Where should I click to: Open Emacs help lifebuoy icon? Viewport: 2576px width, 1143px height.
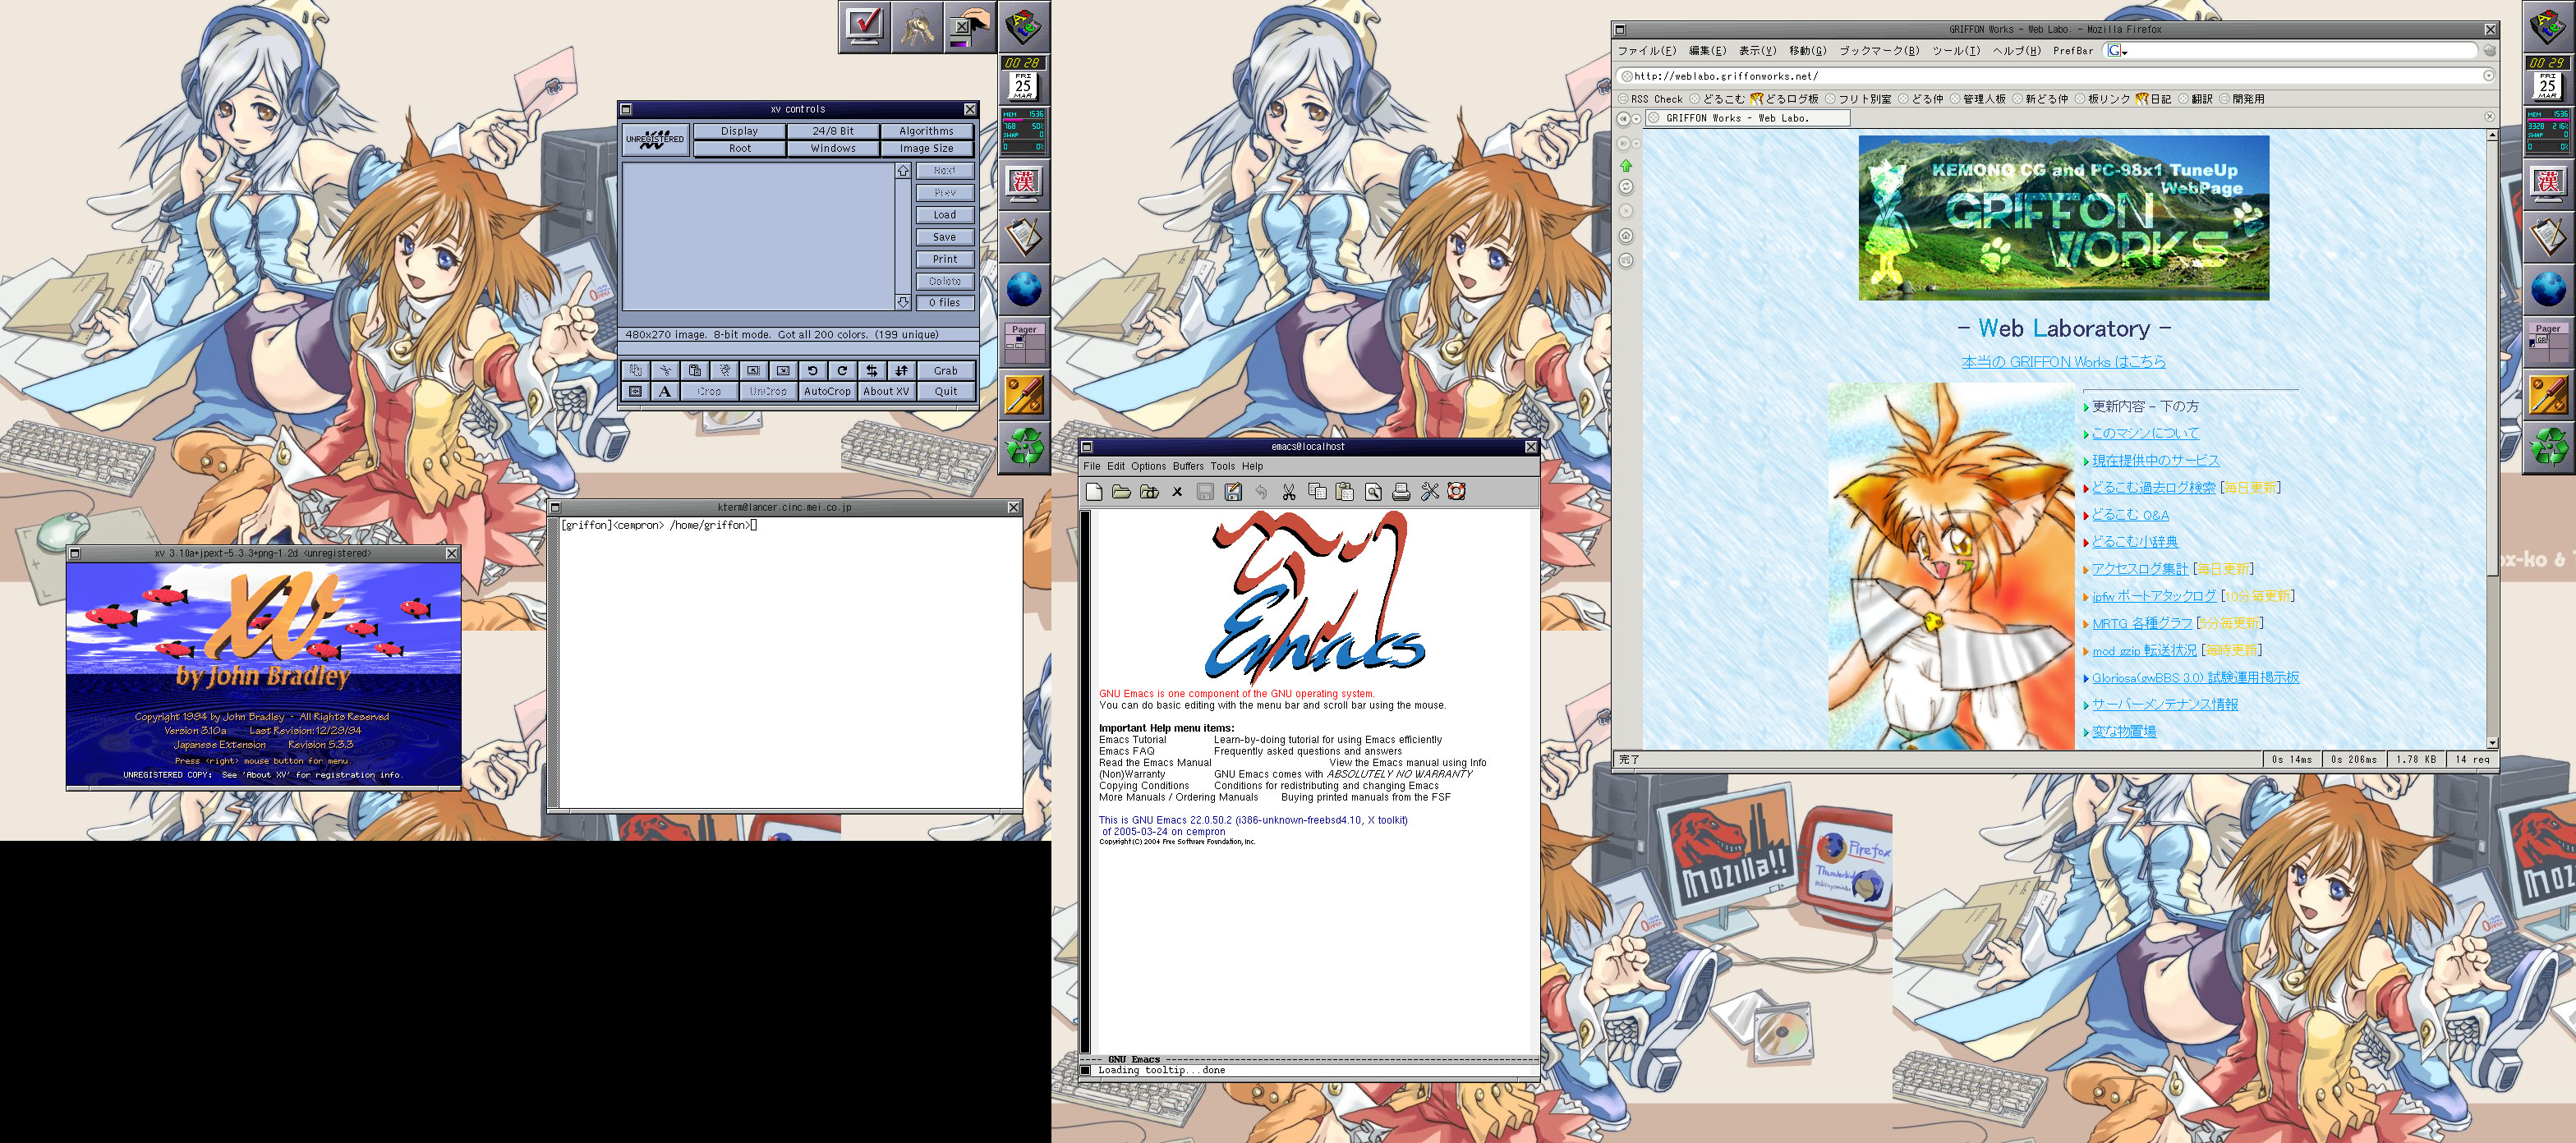[1457, 491]
